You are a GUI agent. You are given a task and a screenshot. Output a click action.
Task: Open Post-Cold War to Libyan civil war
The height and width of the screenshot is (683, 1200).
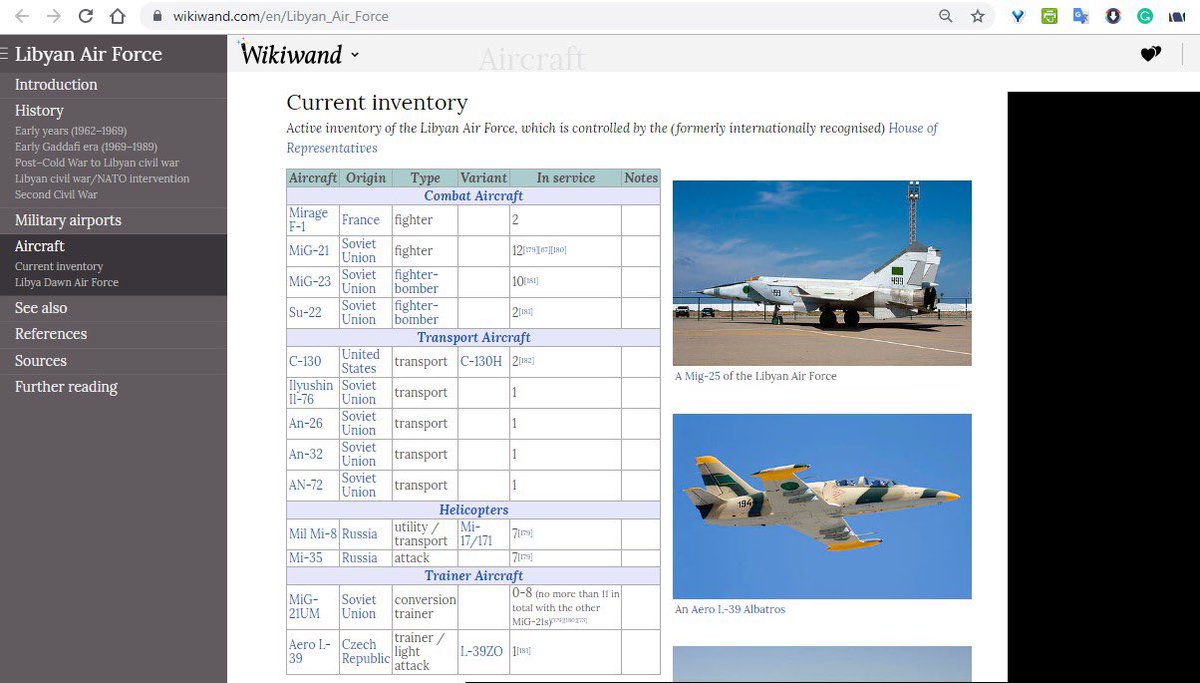(97, 163)
